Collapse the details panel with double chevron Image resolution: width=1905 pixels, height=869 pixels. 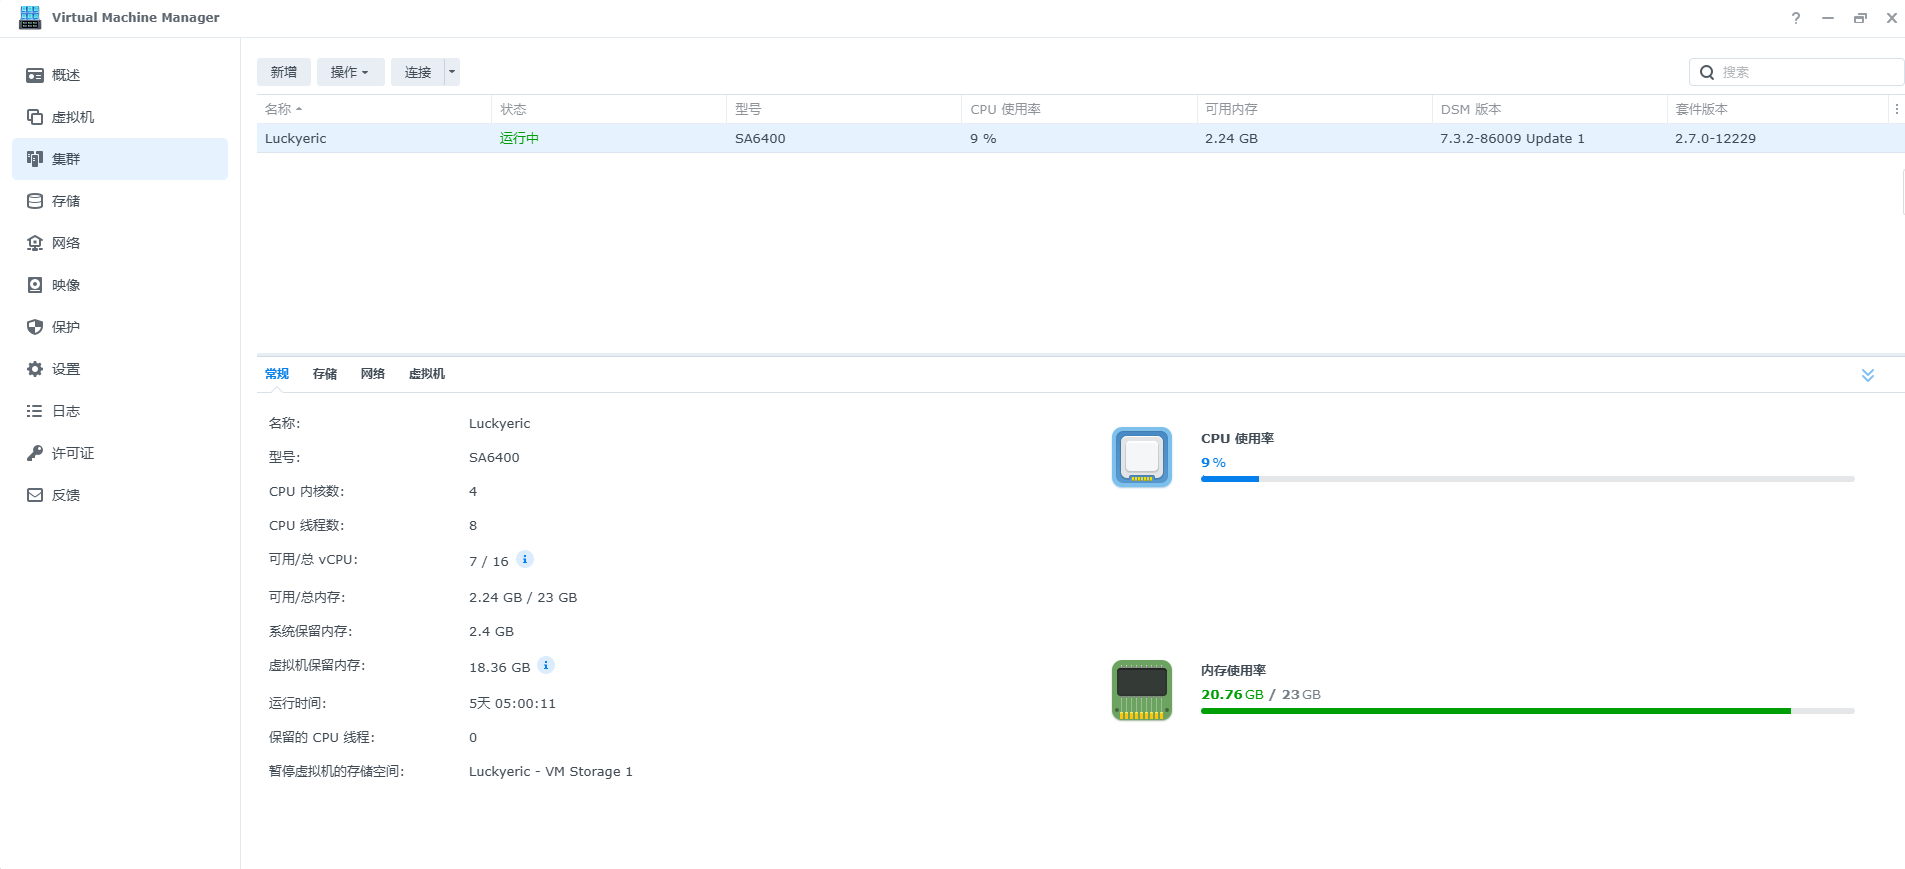(1867, 375)
